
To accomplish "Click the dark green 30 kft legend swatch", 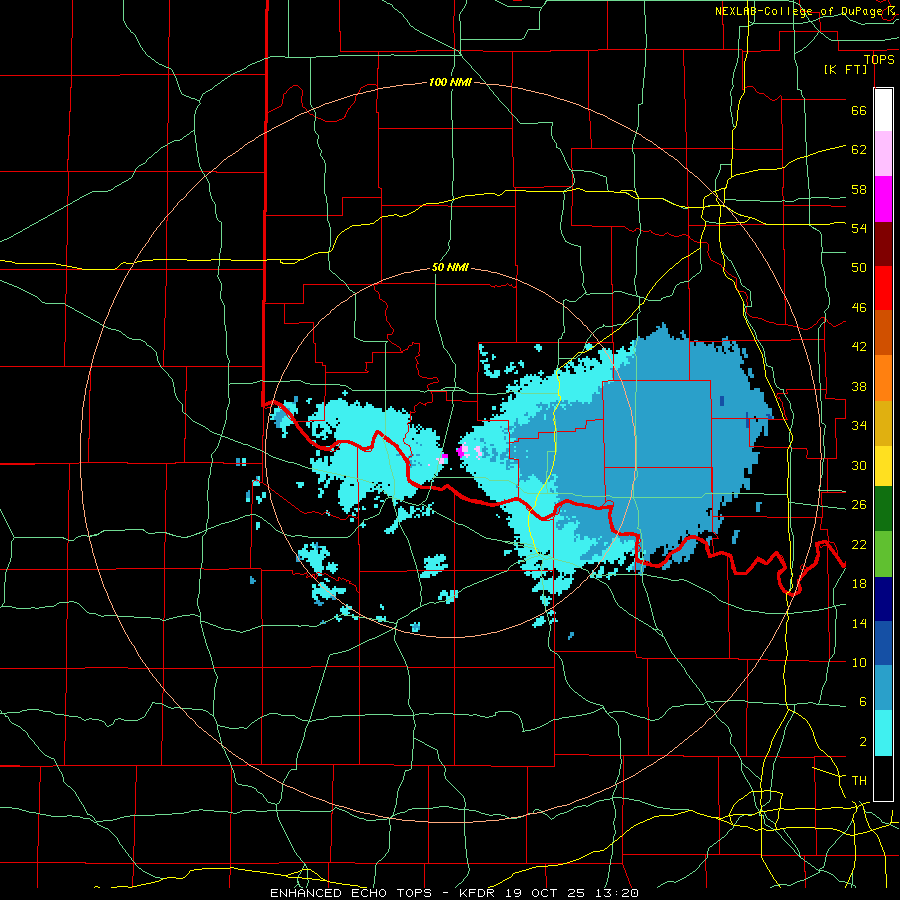I will (x=883, y=509).
